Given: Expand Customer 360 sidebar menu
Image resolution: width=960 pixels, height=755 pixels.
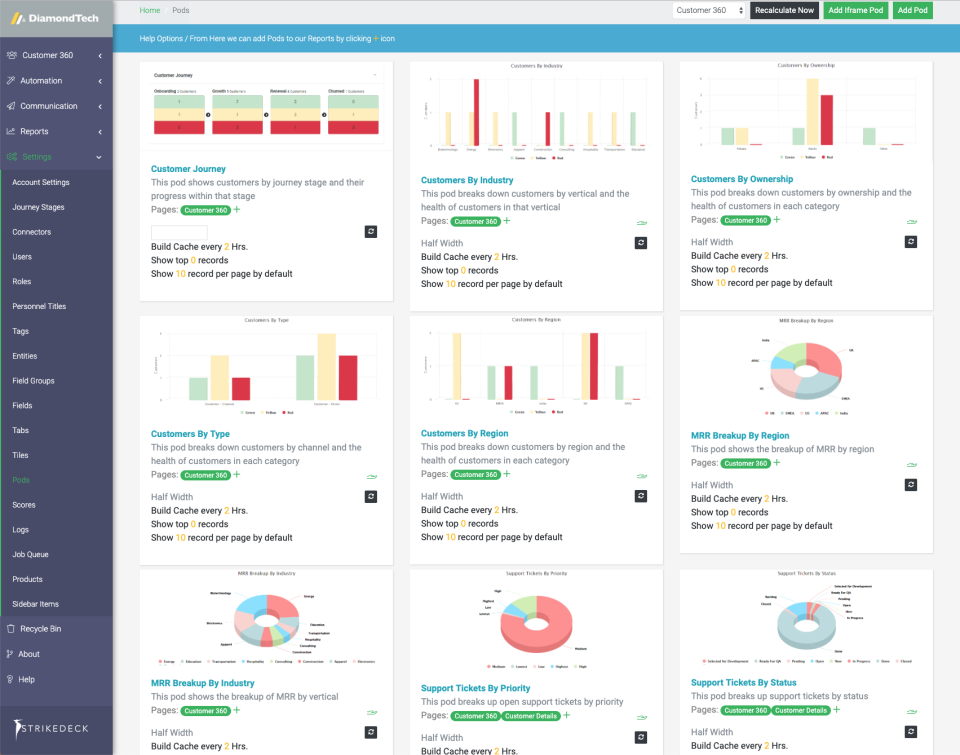Looking at the screenshot, I should (x=56, y=55).
